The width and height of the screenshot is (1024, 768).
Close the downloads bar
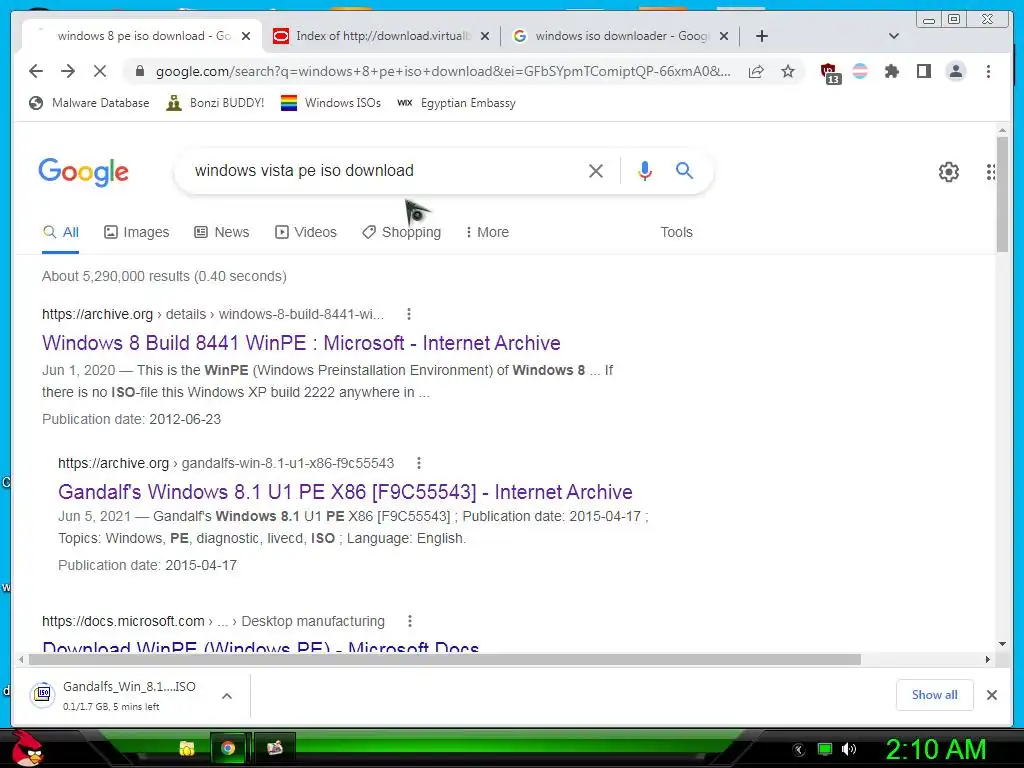click(991, 695)
